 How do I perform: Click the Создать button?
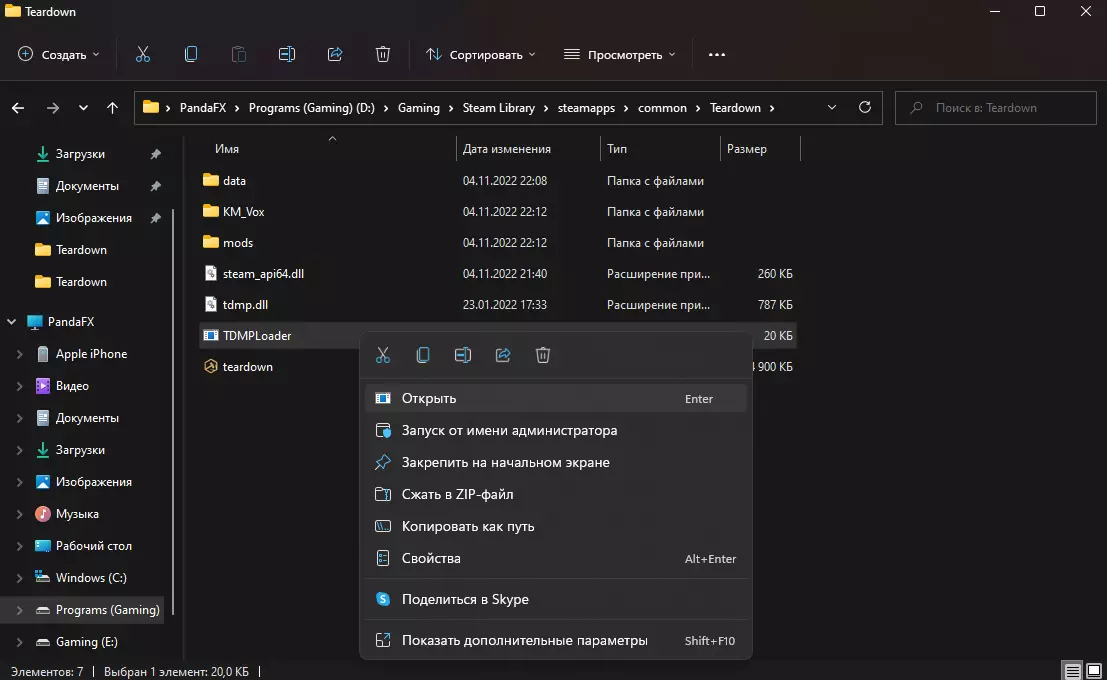click(59, 54)
